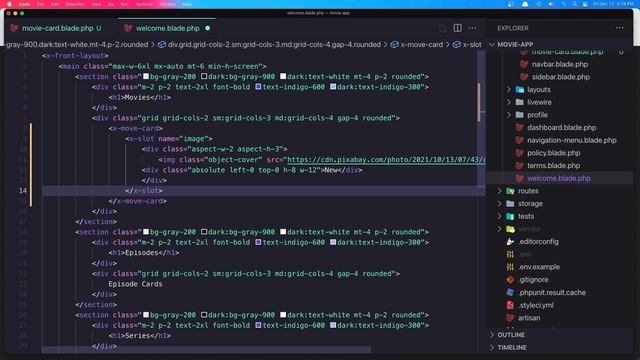Viewport: 640px width, 360px height.
Task: Open macOS Spotlight search icon
Action: (574, 4)
